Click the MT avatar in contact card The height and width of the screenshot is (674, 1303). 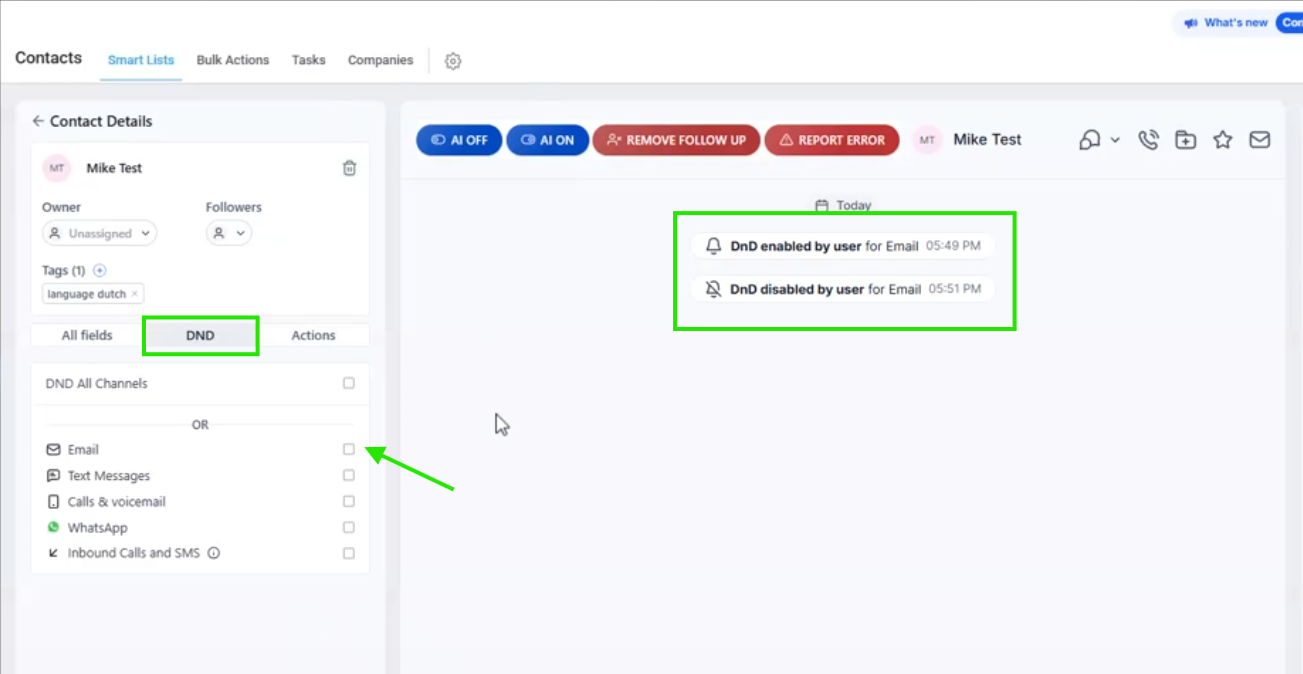tap(57, 168)
